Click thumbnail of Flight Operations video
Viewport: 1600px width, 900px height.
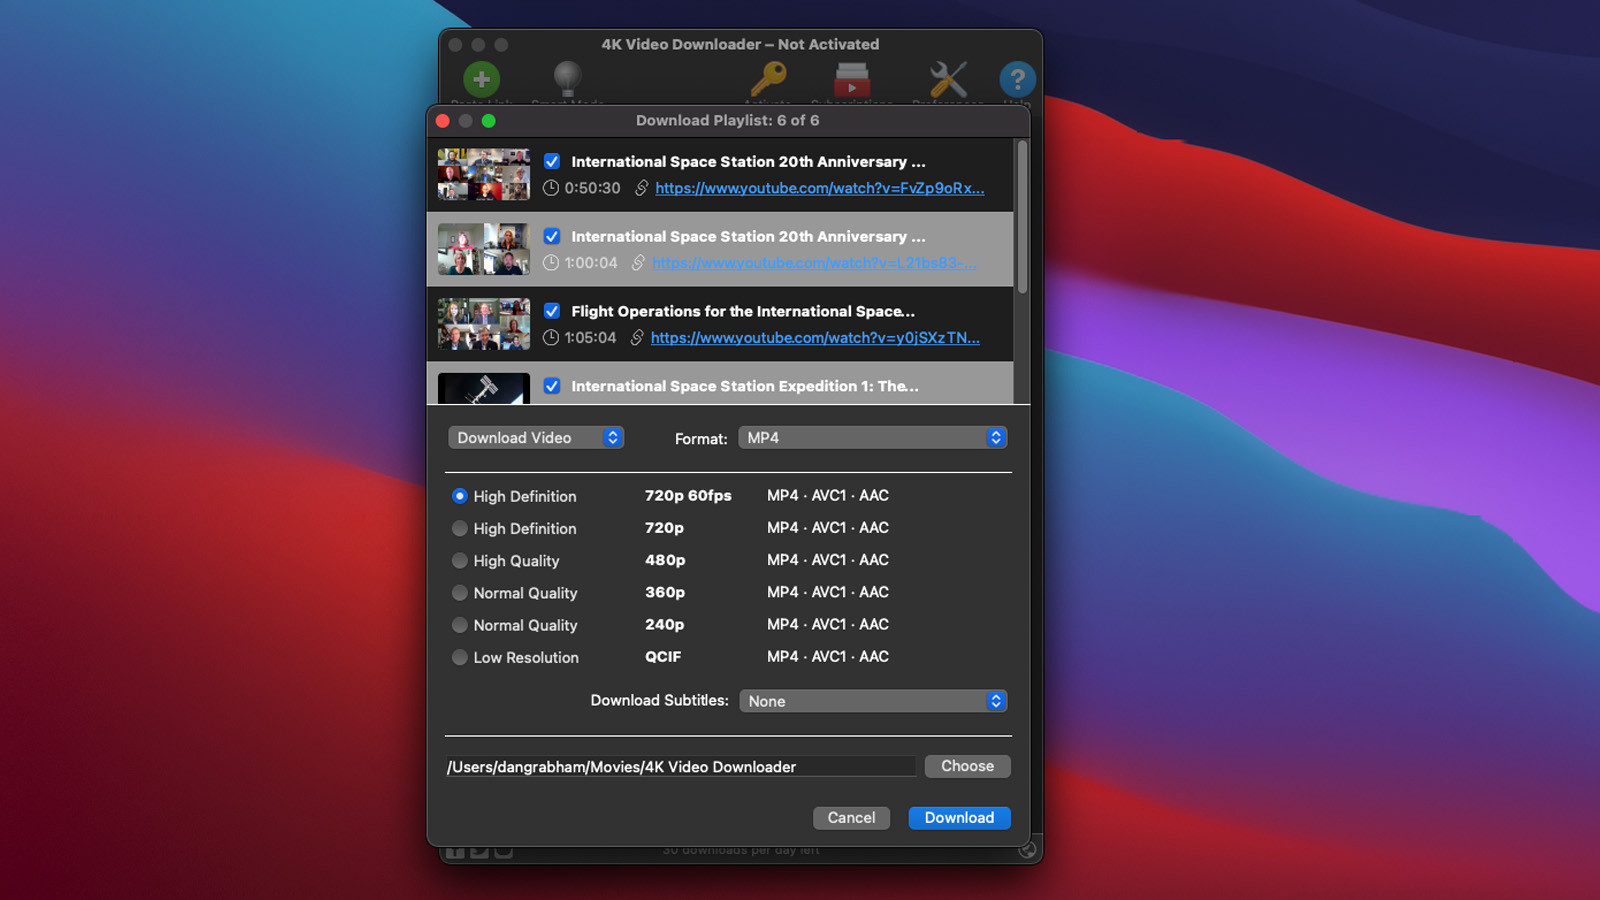click(484, 324)
